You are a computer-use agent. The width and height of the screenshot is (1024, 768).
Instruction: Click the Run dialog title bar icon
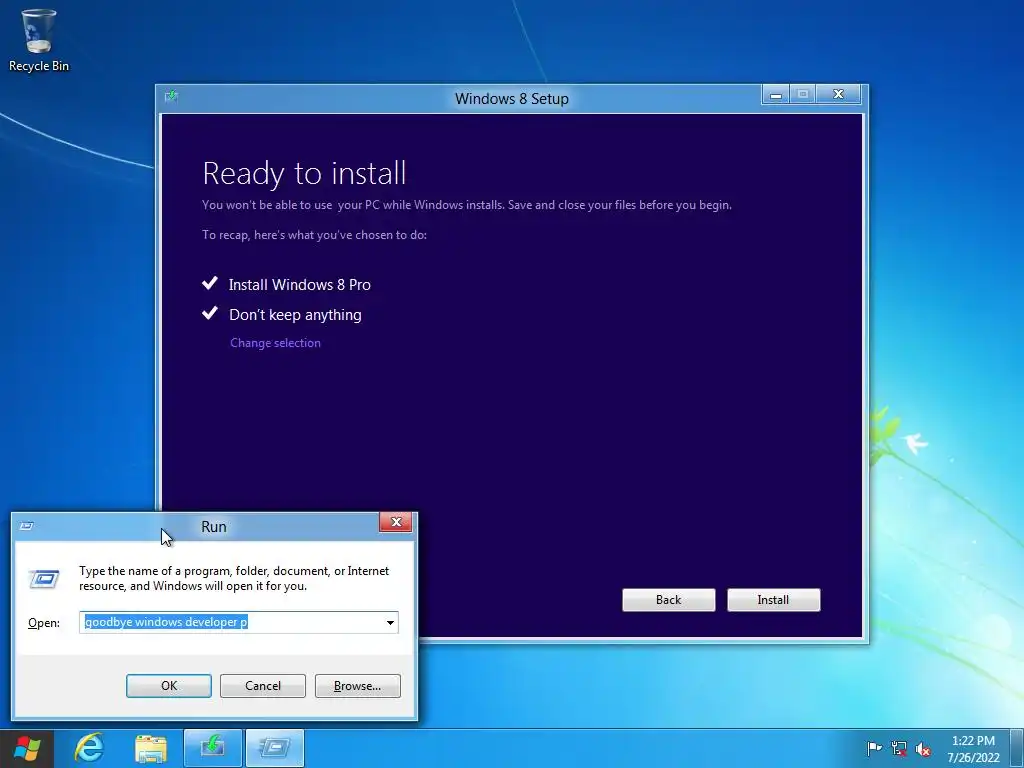27,526
